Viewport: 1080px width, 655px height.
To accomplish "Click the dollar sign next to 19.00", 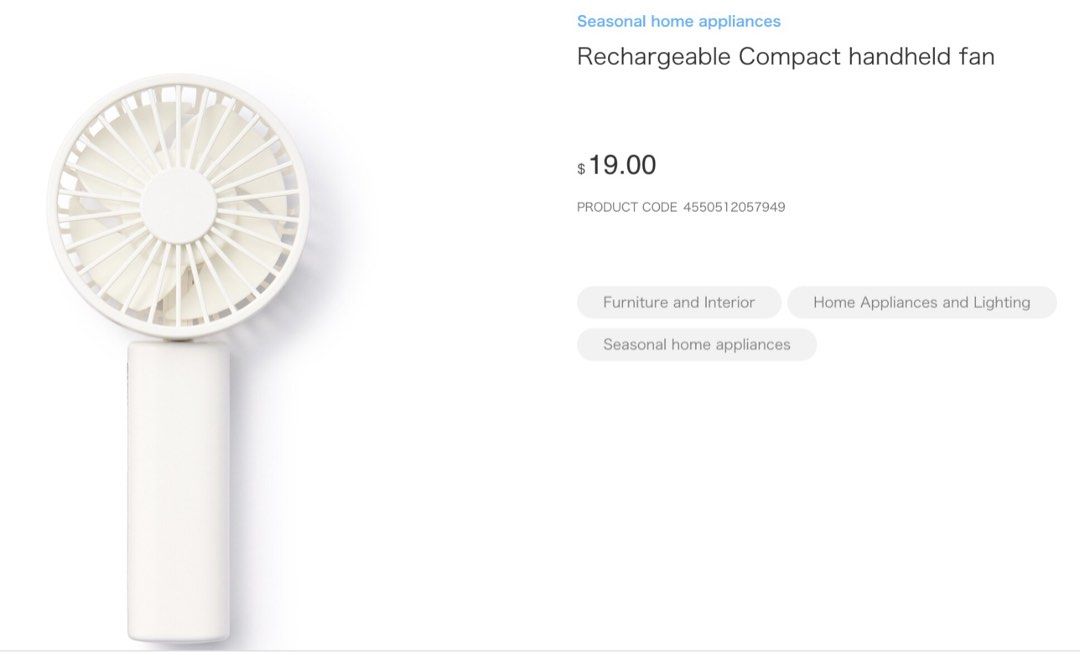I will tap(580, 168).
